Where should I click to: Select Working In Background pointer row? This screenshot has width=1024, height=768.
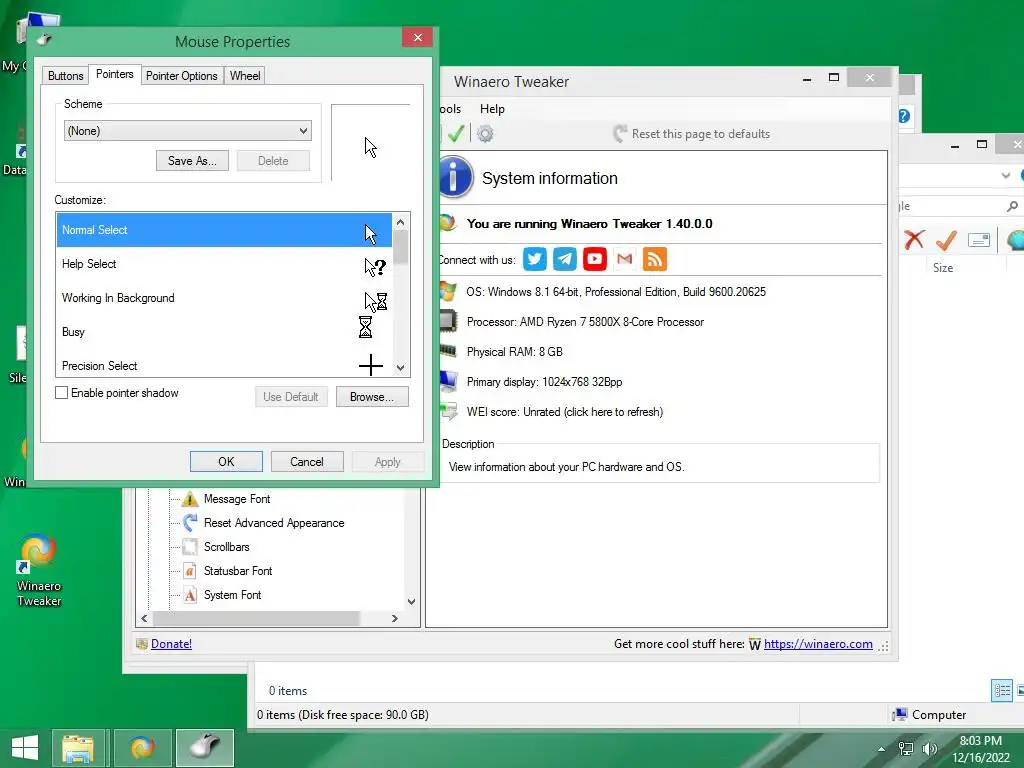(224, 298)
